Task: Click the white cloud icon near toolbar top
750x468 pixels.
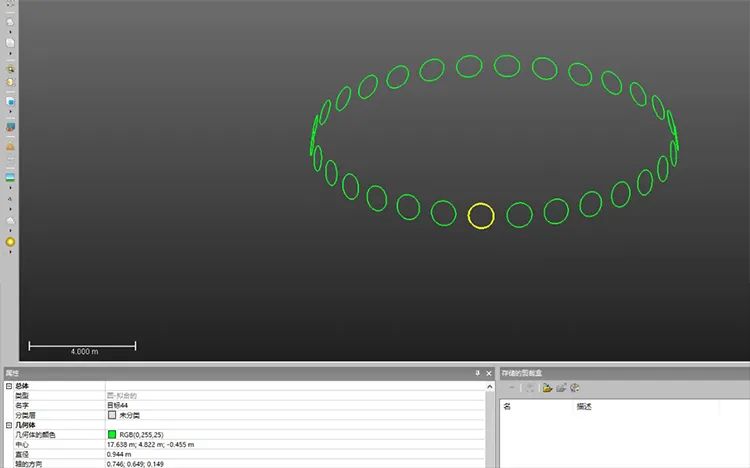Action: pyautogui.click(x=10, y=22)
